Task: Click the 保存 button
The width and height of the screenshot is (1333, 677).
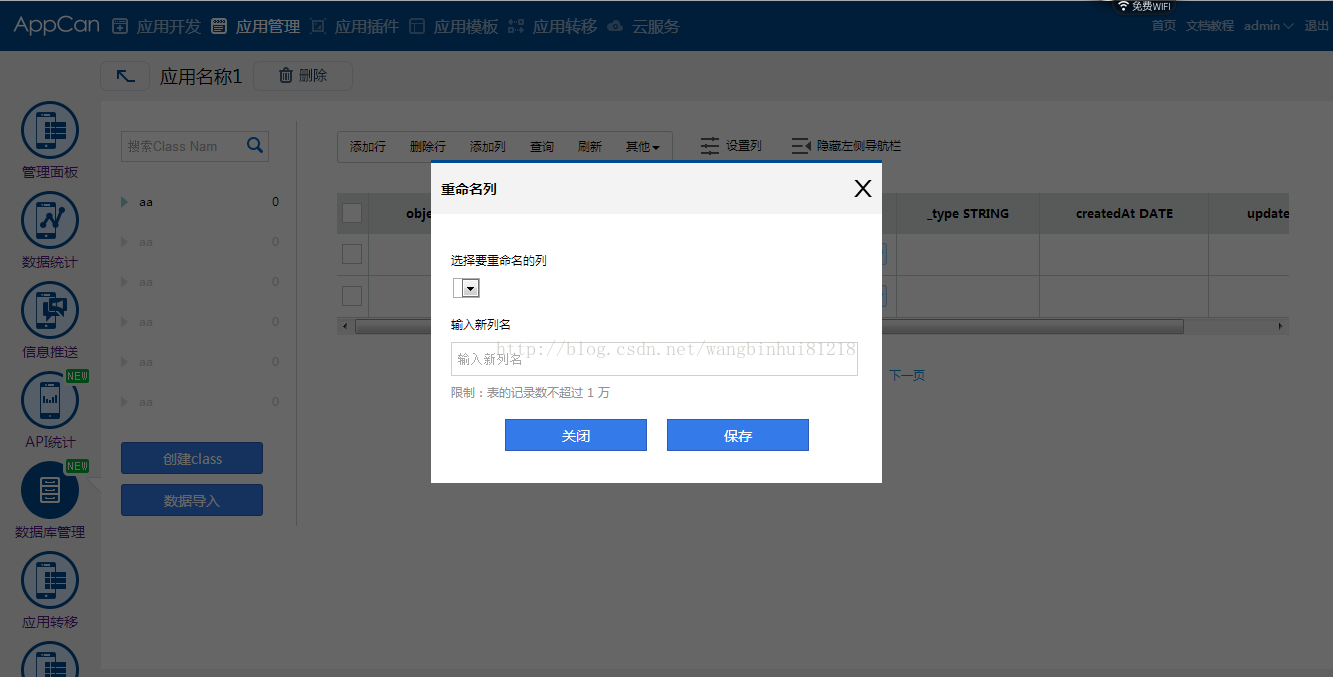Action: (x=738, y=435)
